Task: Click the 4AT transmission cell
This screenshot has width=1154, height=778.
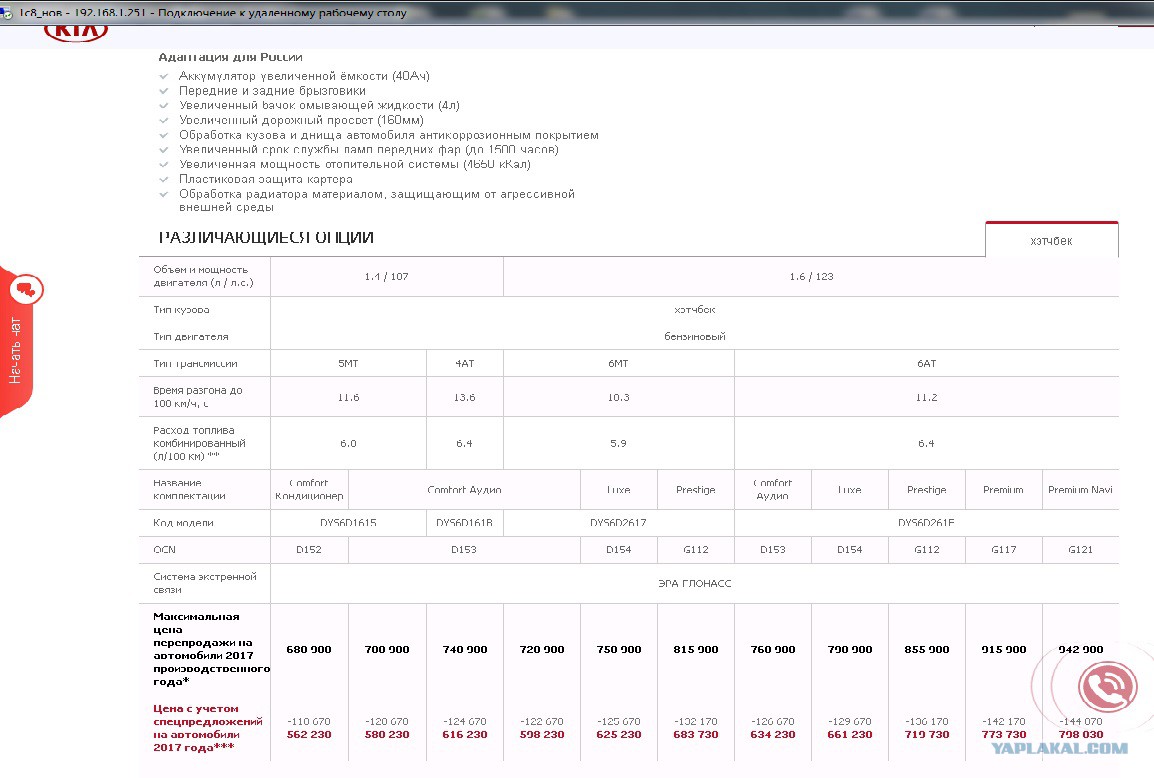Action: point(464,364)
